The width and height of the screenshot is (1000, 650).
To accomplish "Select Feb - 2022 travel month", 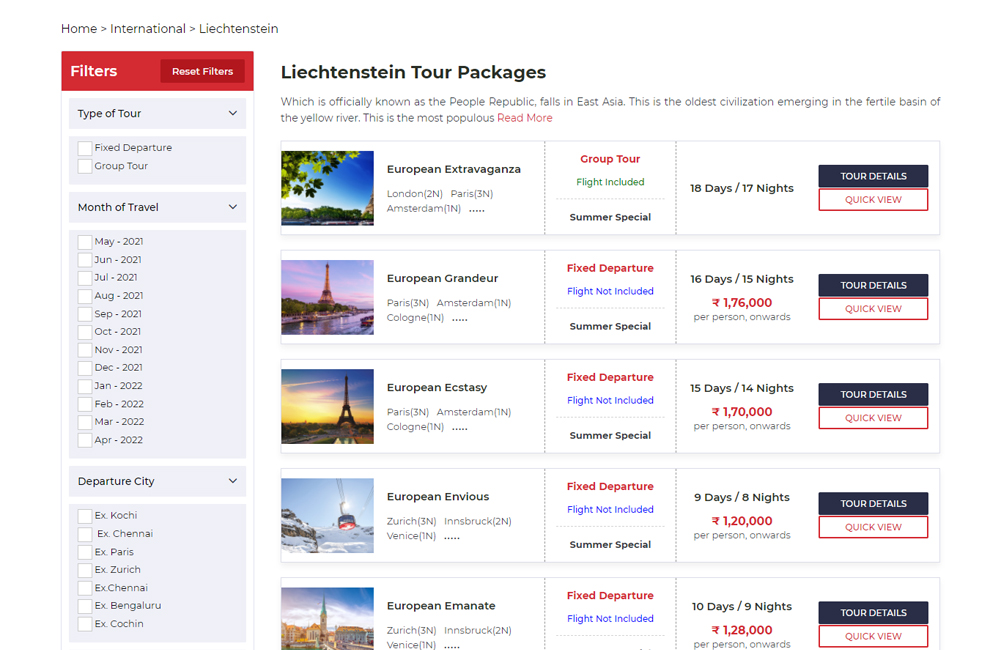I will 85,404.
